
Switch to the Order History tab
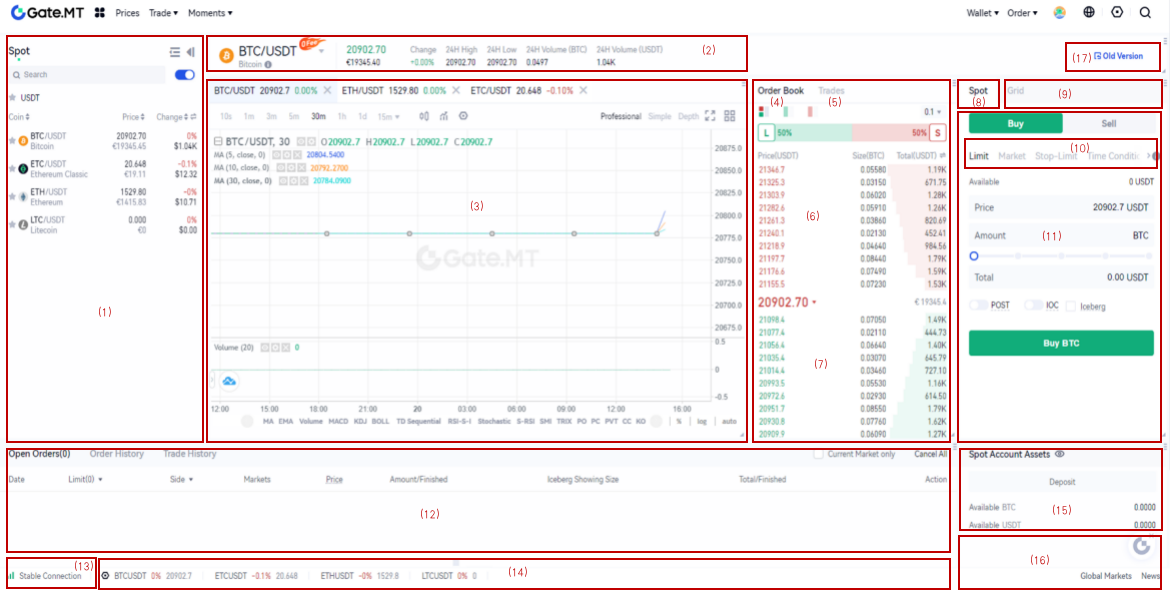(117, 454)
